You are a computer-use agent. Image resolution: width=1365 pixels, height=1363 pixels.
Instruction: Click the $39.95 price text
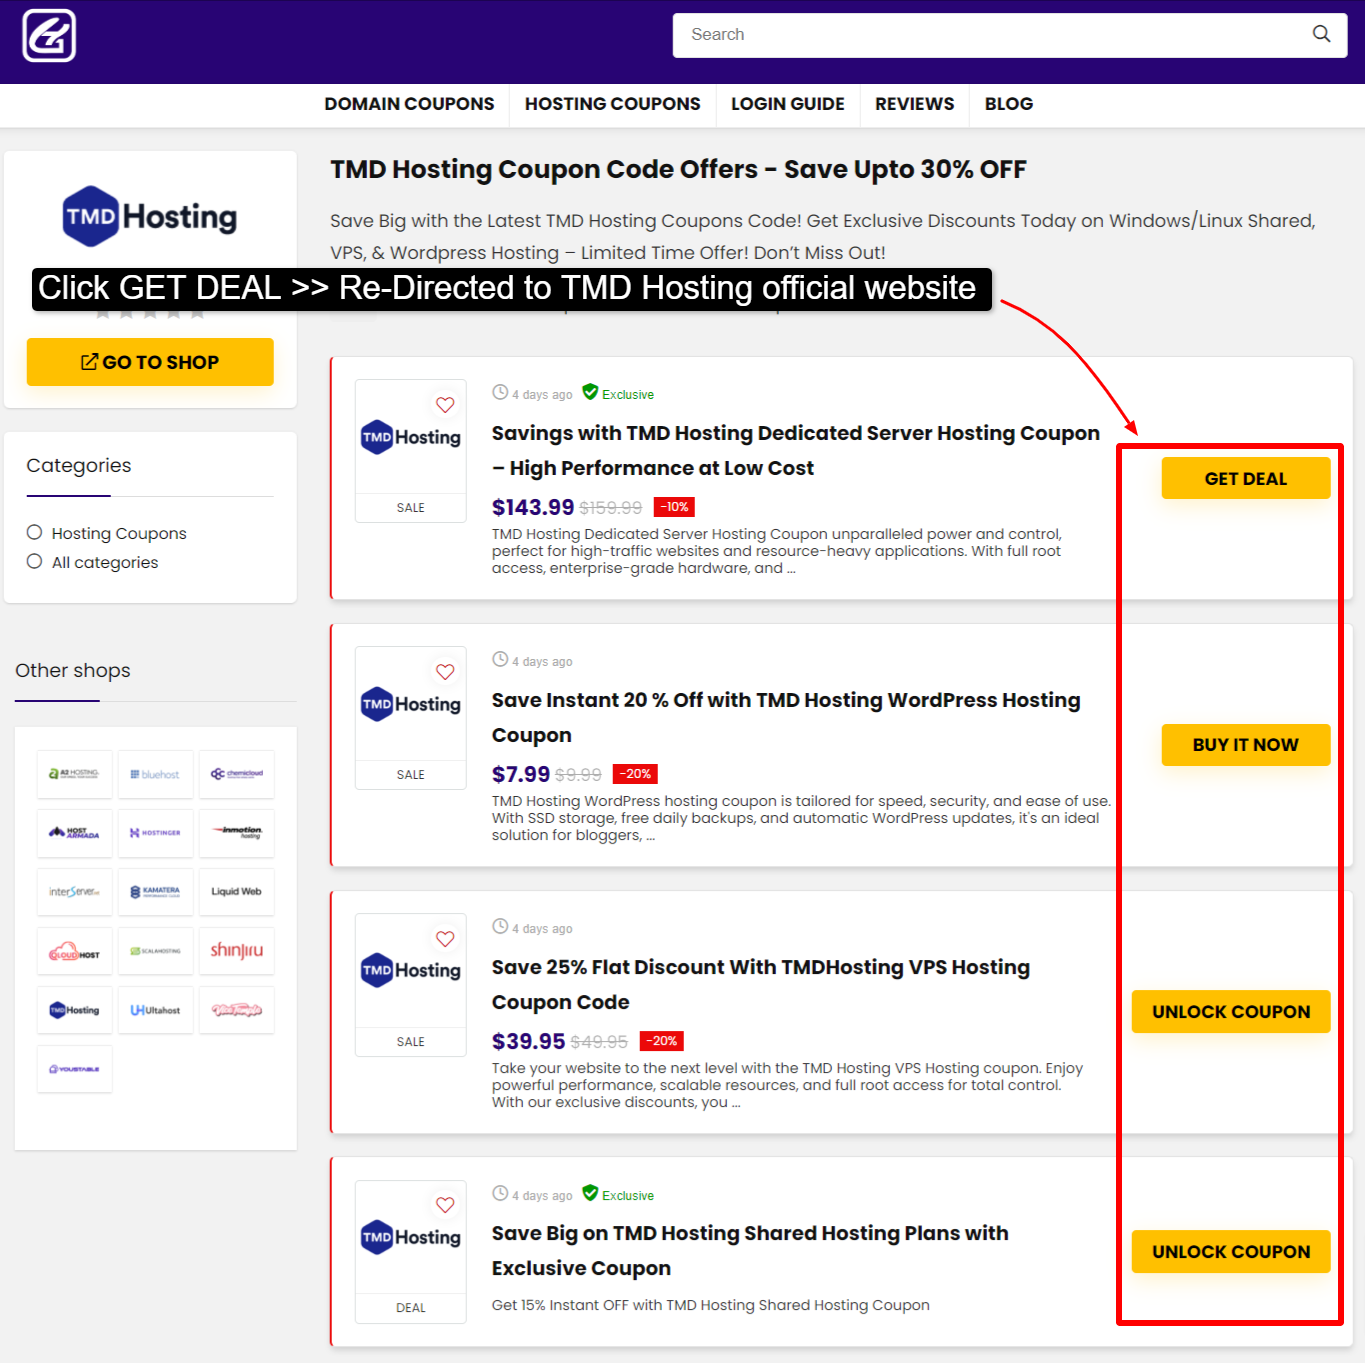coord(529,1041)
